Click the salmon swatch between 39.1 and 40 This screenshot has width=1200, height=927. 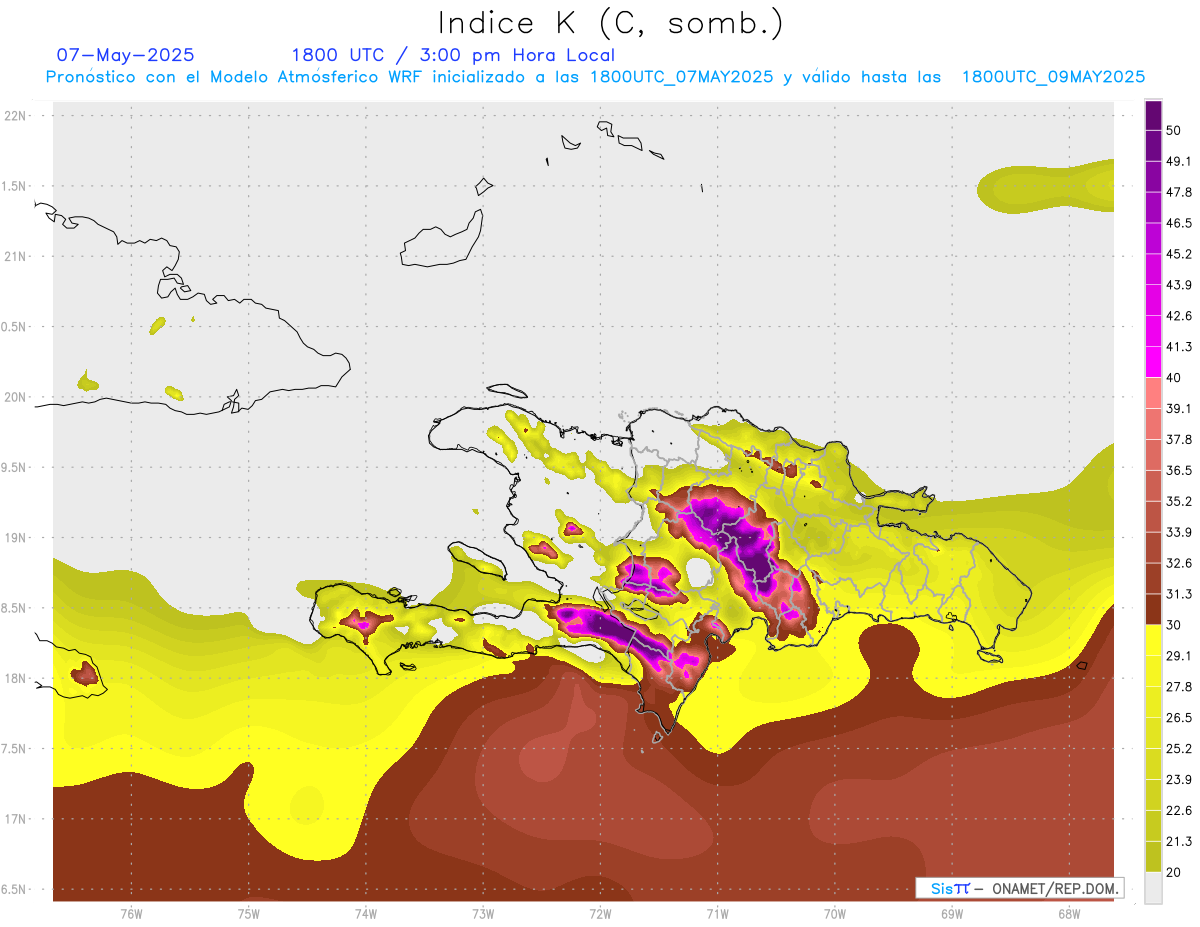click(x=1154, y=393)
